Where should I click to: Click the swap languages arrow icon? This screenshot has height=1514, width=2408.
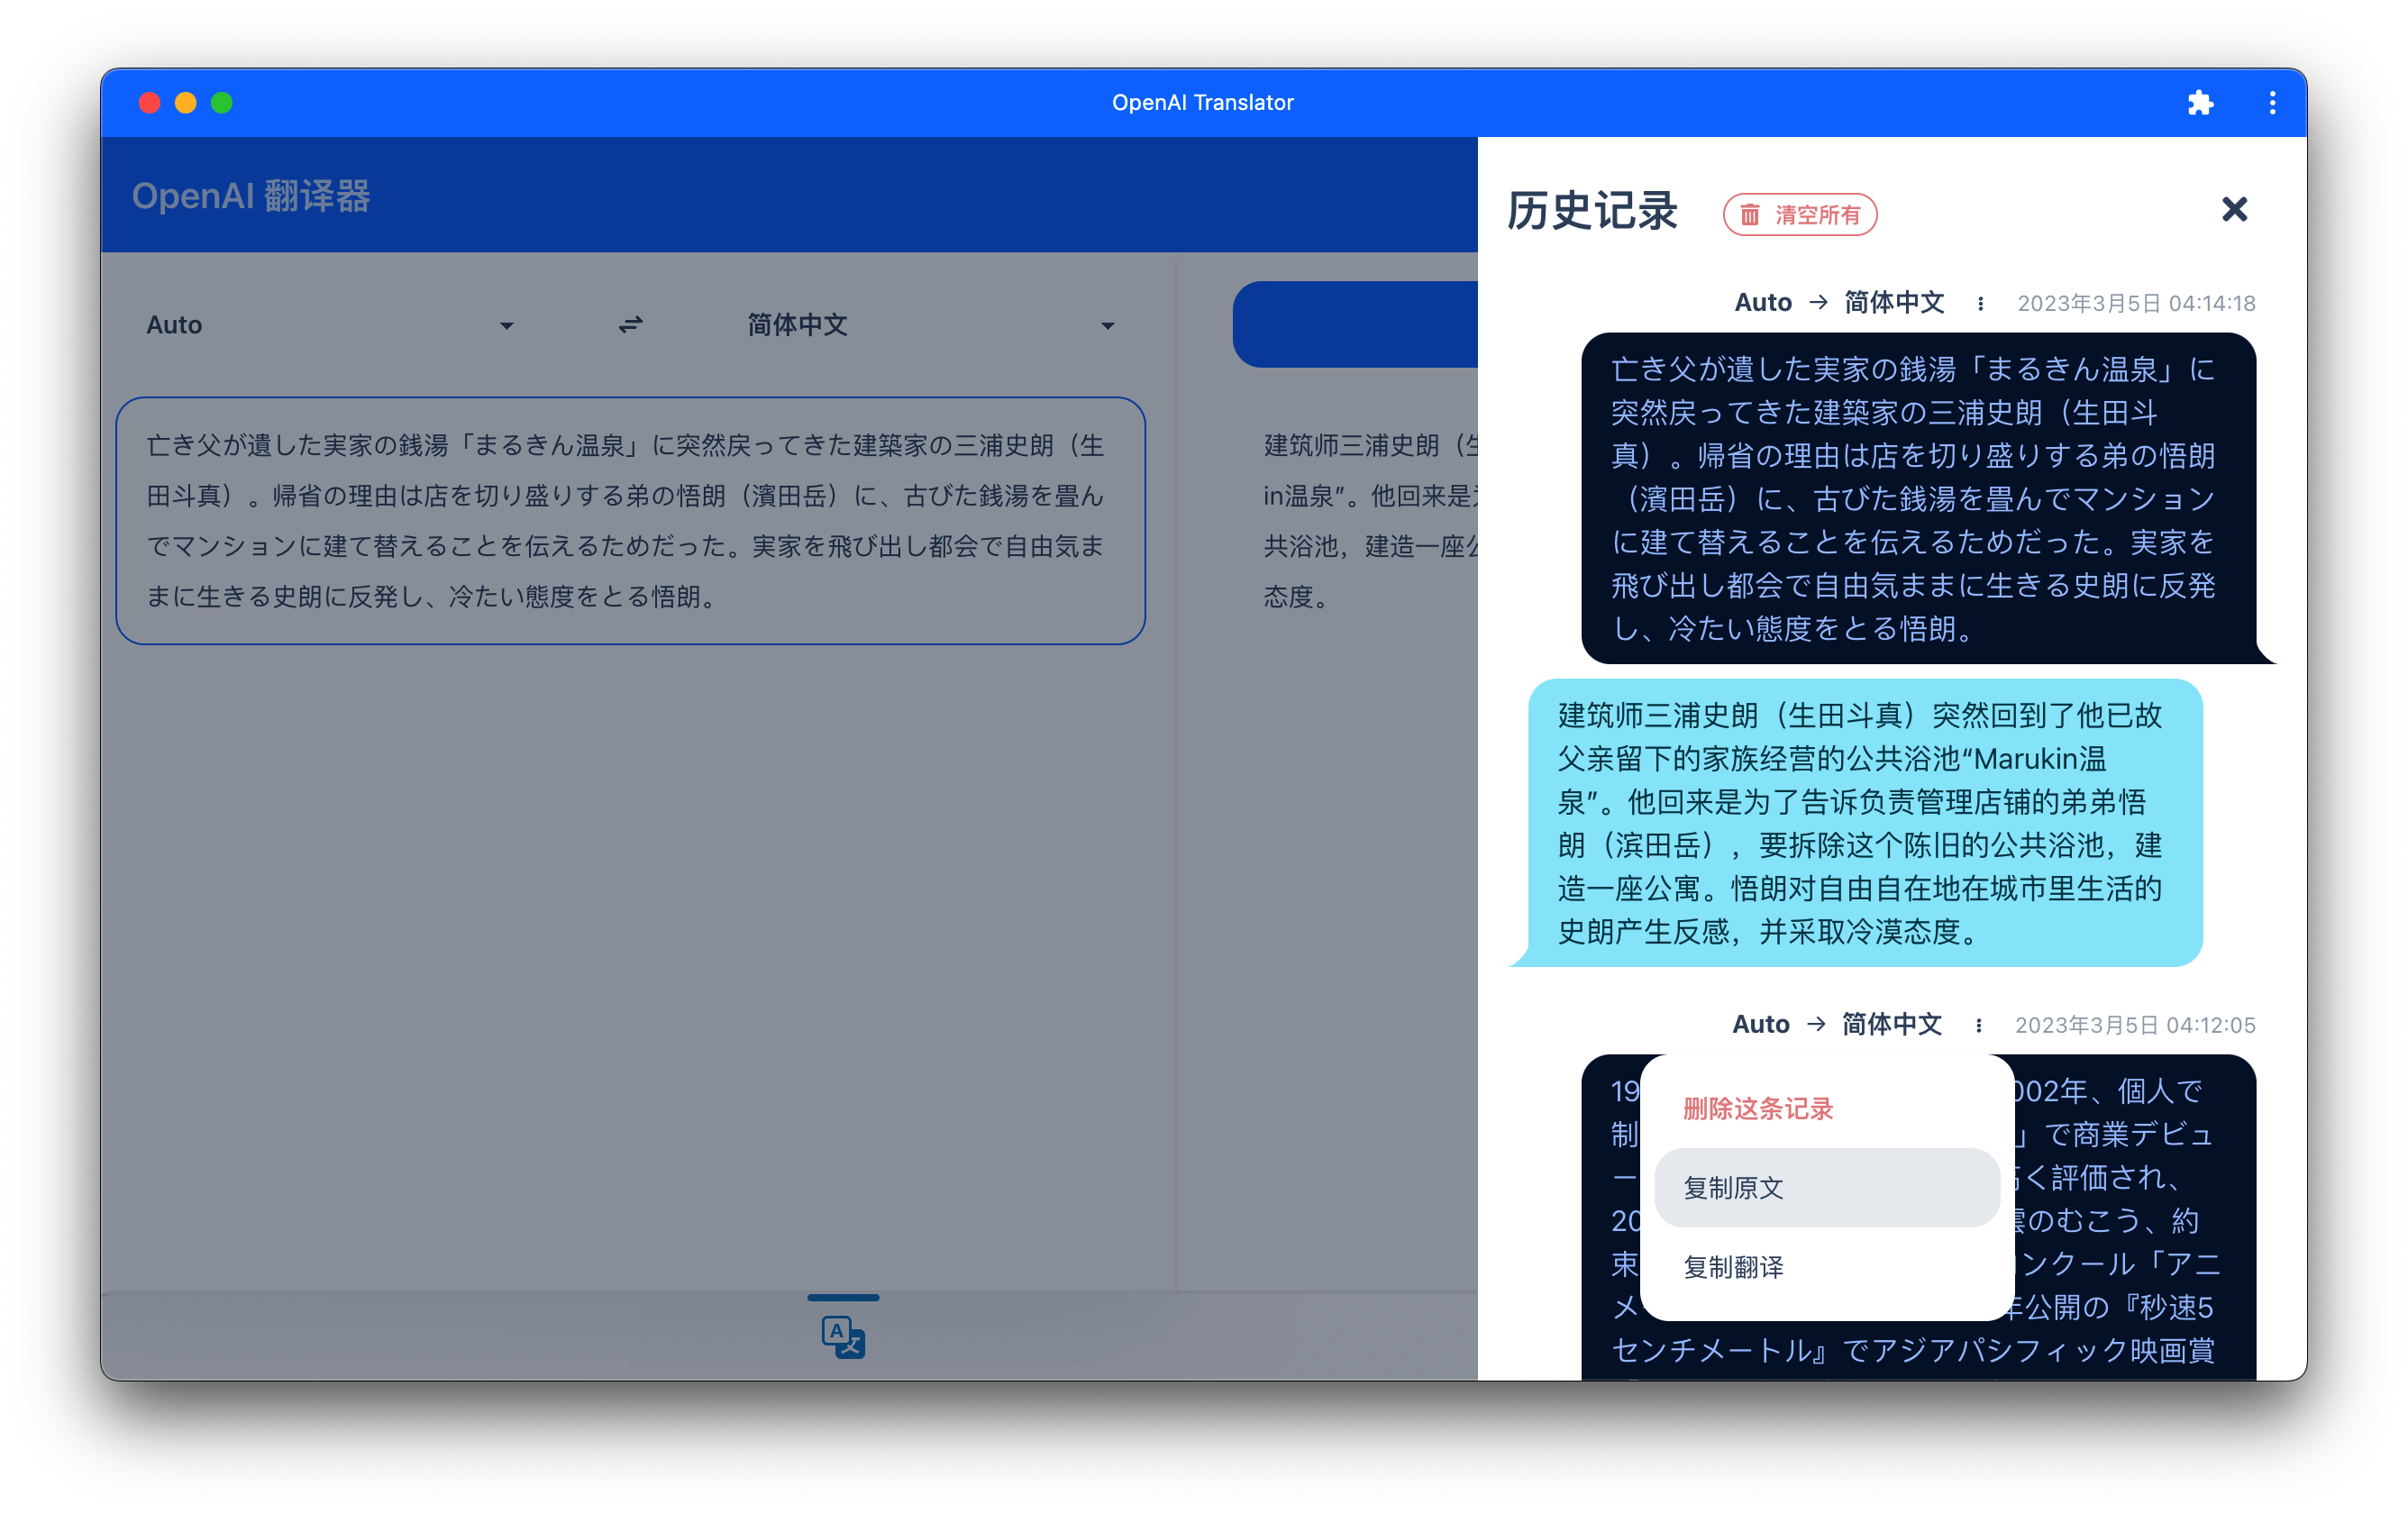tap(630, 324)
